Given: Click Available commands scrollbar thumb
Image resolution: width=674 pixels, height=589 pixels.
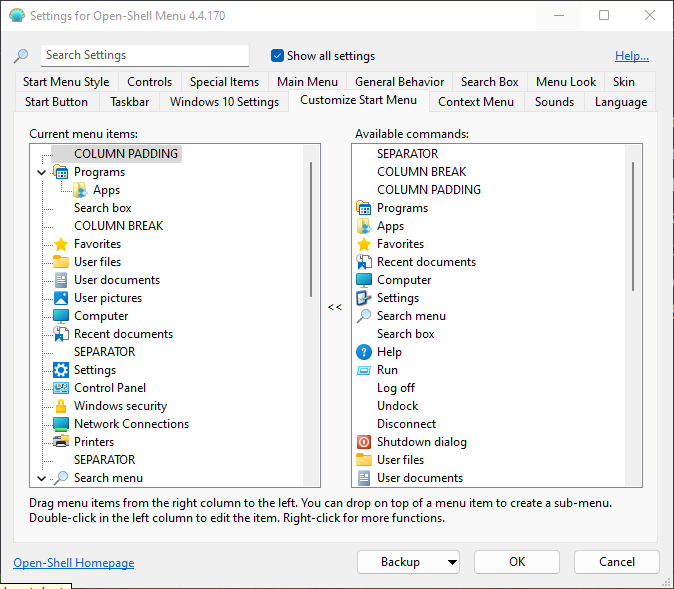Looking at the screenshot, I should coord(632,227).
